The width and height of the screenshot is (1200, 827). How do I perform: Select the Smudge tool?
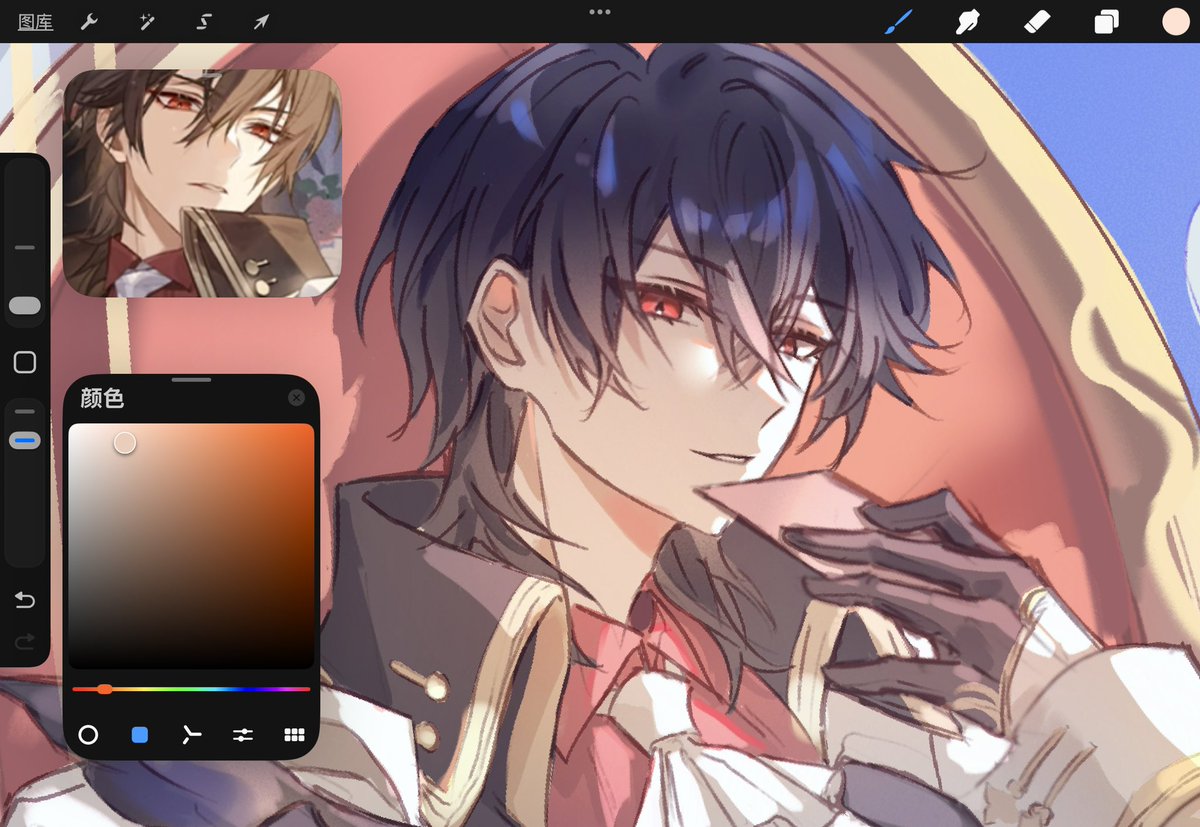(x=967, y=21)
